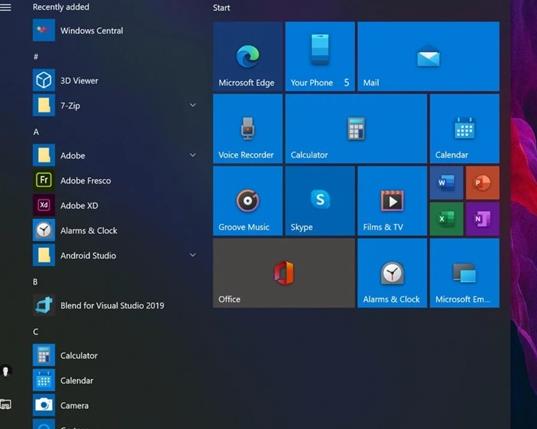
Task: Launch the Voice Recorder tile
Action: click(x=248, y=129)
